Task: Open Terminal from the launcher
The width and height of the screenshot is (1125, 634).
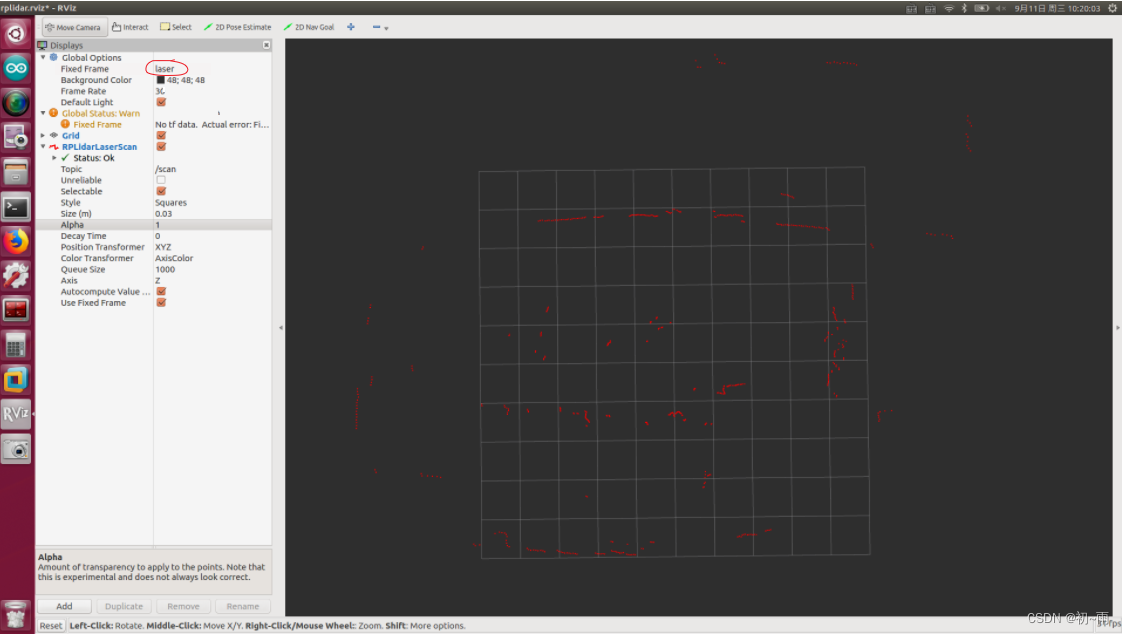Action: point(16,207)
